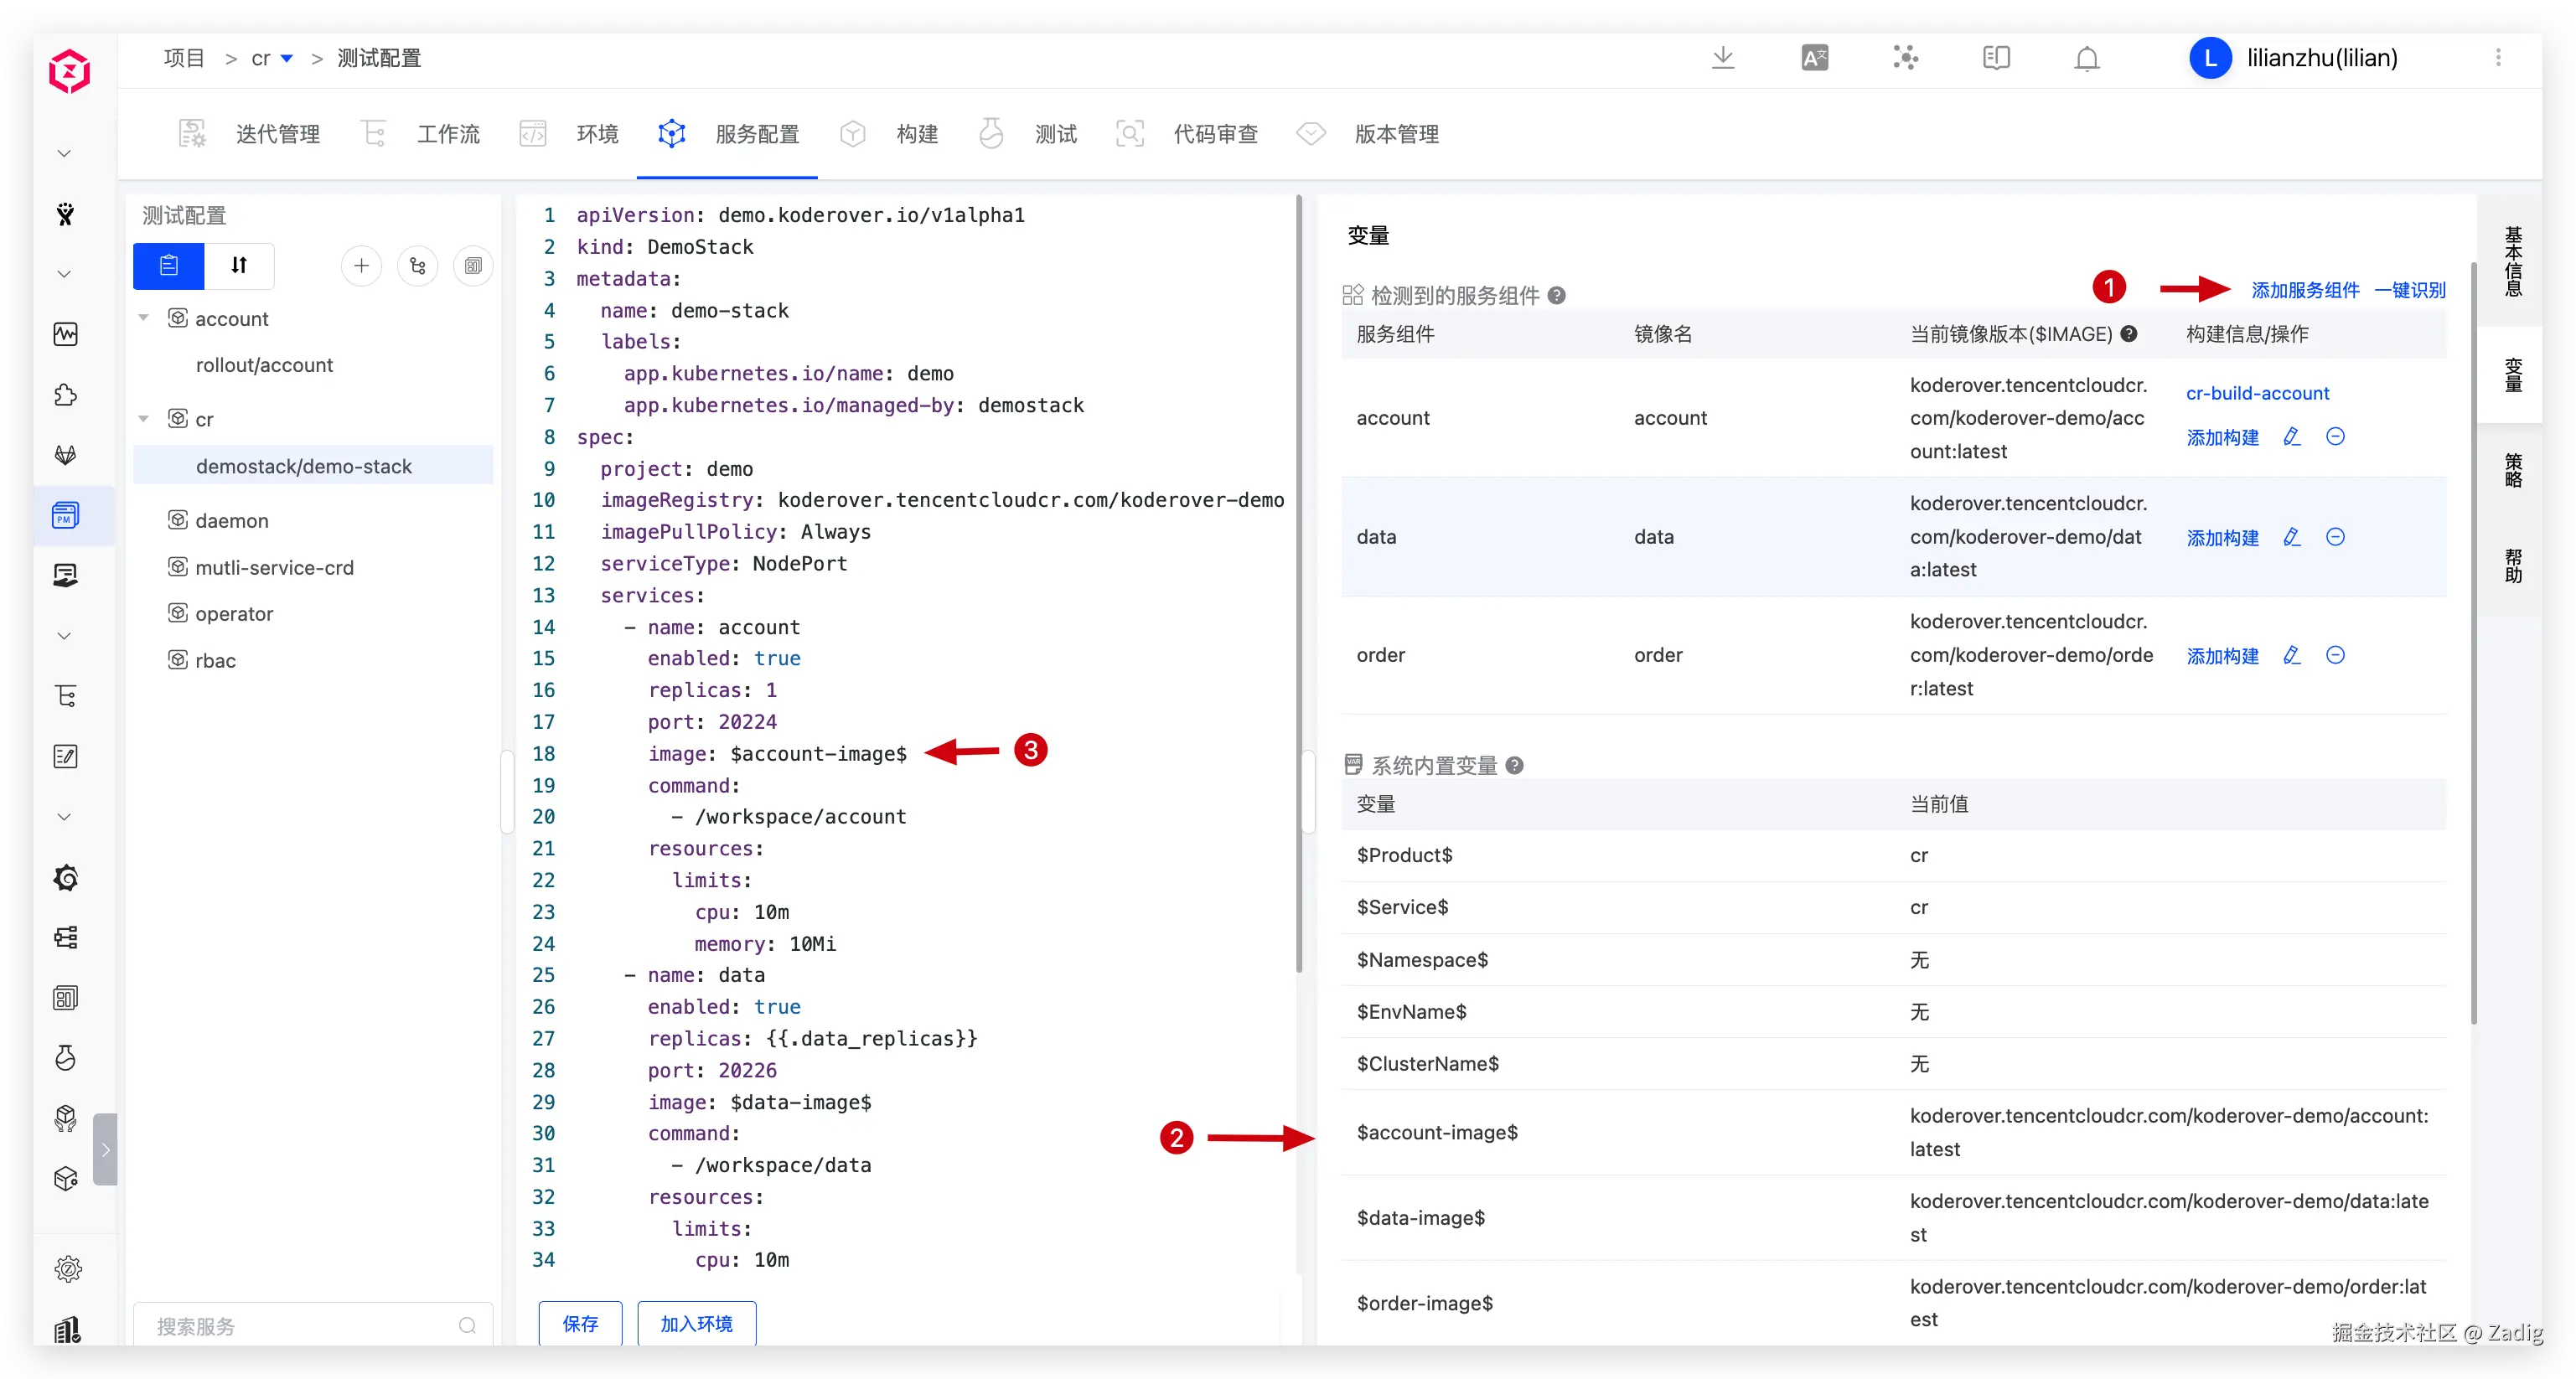The image size is (2576, 1379).
Task: Remove the order component minus icon
Action: coord(2335,655)
